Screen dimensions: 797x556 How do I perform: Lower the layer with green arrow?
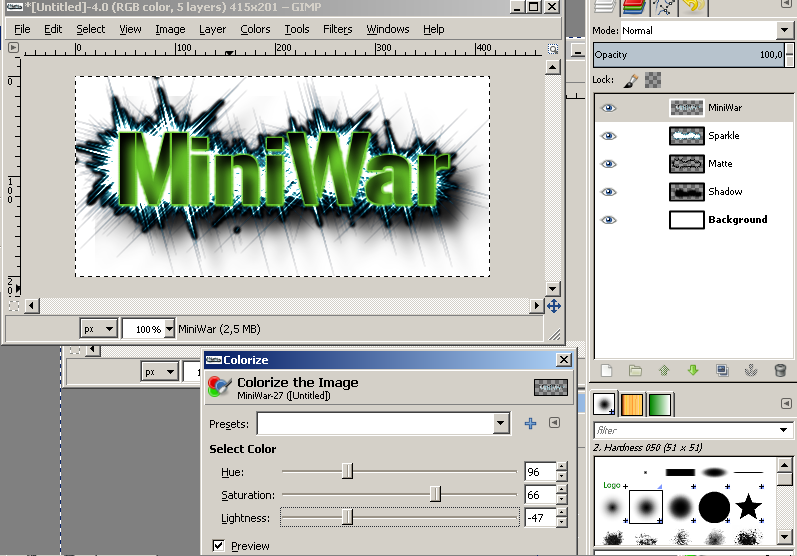(693, 370)
